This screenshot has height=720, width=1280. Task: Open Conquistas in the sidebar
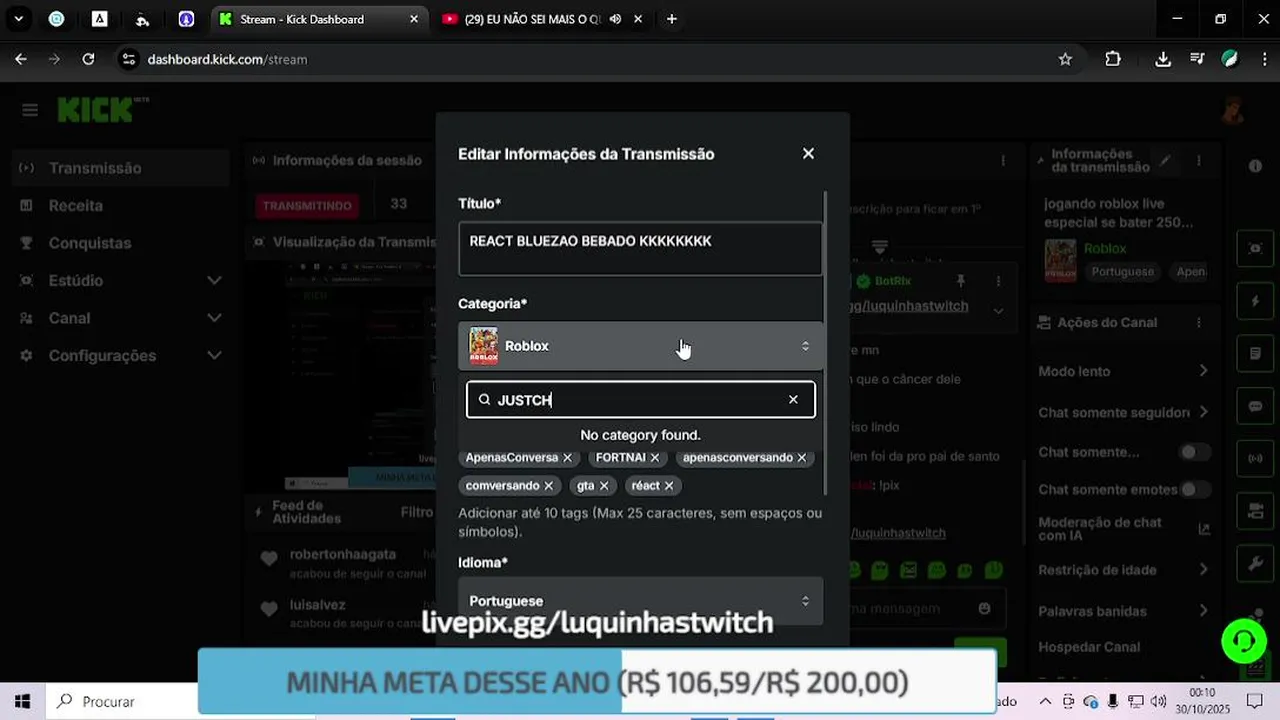coord(122,243)
